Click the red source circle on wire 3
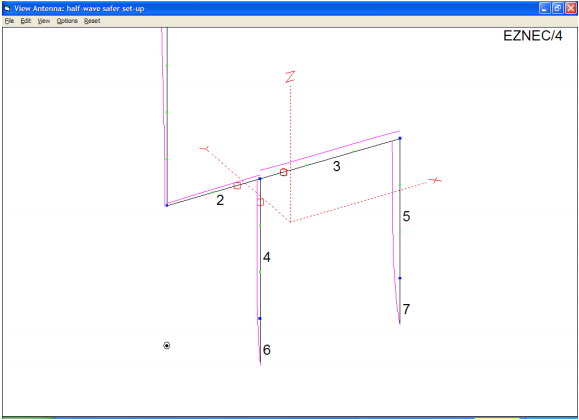 click(283, 172)
